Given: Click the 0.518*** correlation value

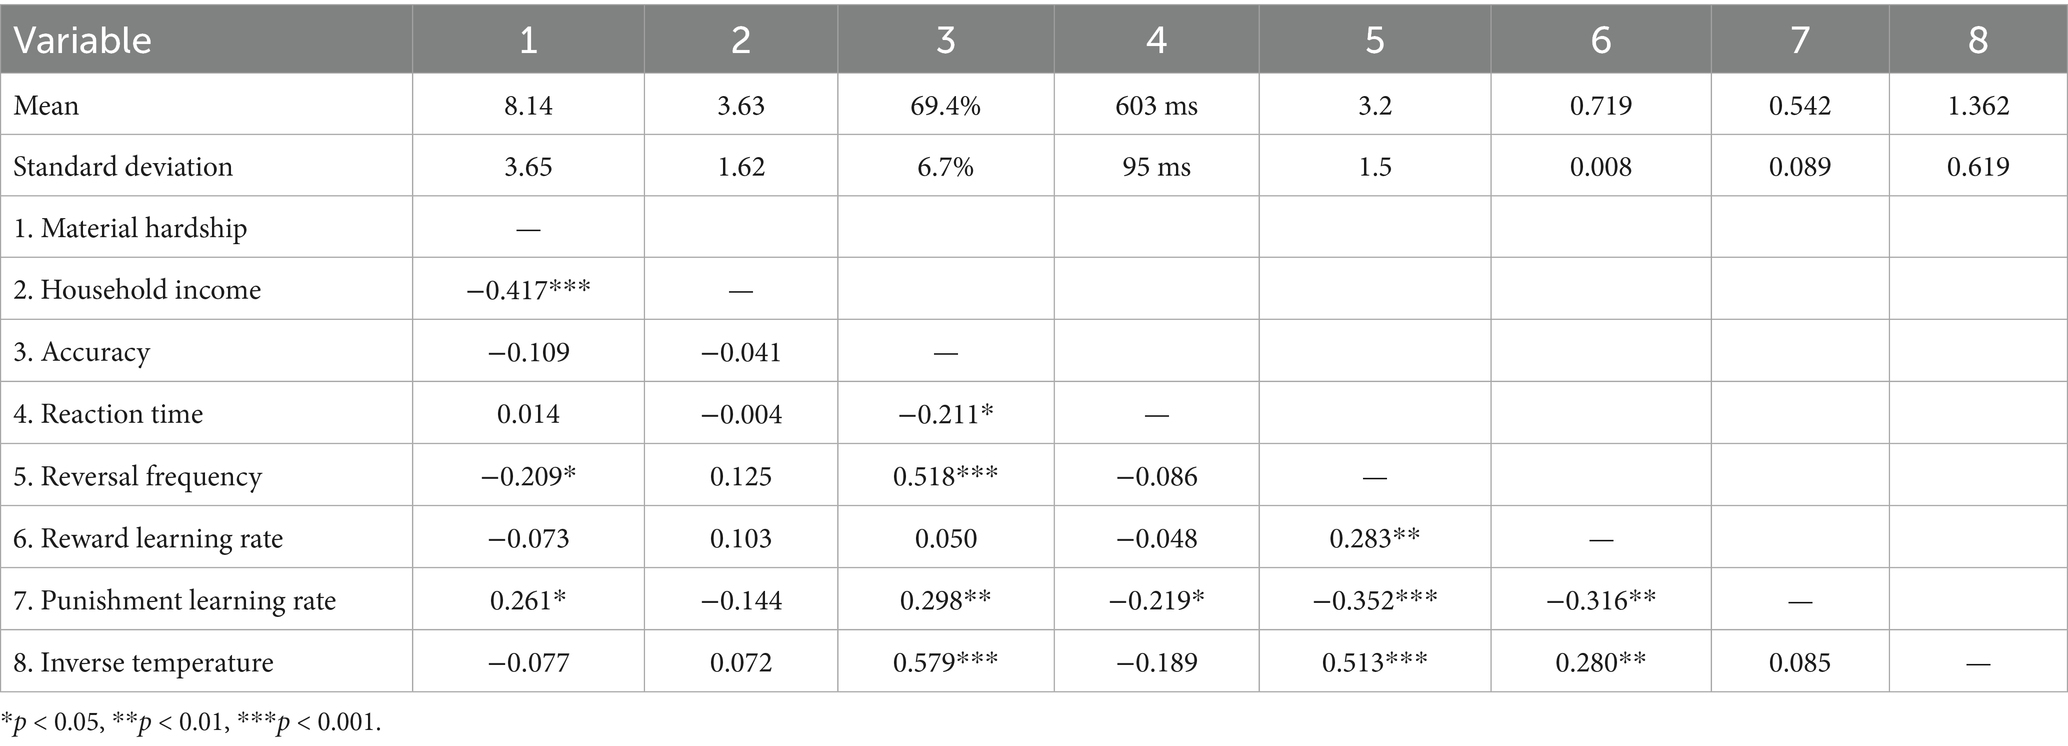Looking at the screenshot, I should click(x=946, y=476).
